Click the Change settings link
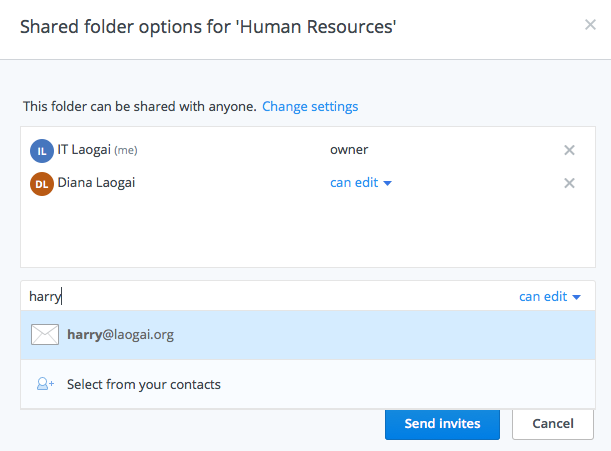Screen dimensions: 611x451 point(310,106)
